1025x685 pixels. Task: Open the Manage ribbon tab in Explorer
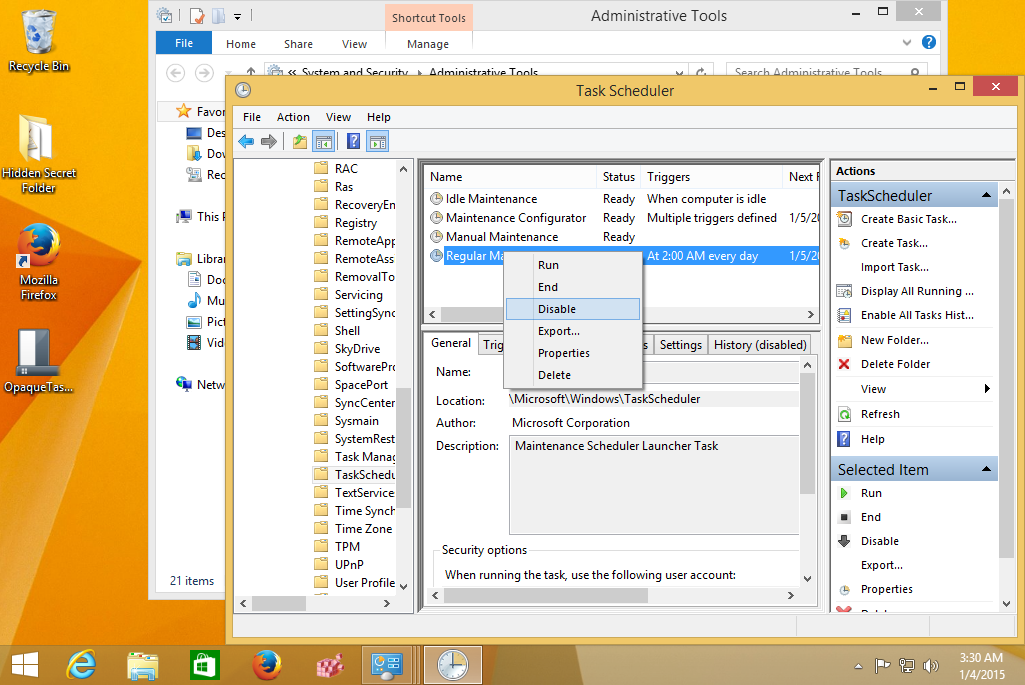click(x=428, y=44)
